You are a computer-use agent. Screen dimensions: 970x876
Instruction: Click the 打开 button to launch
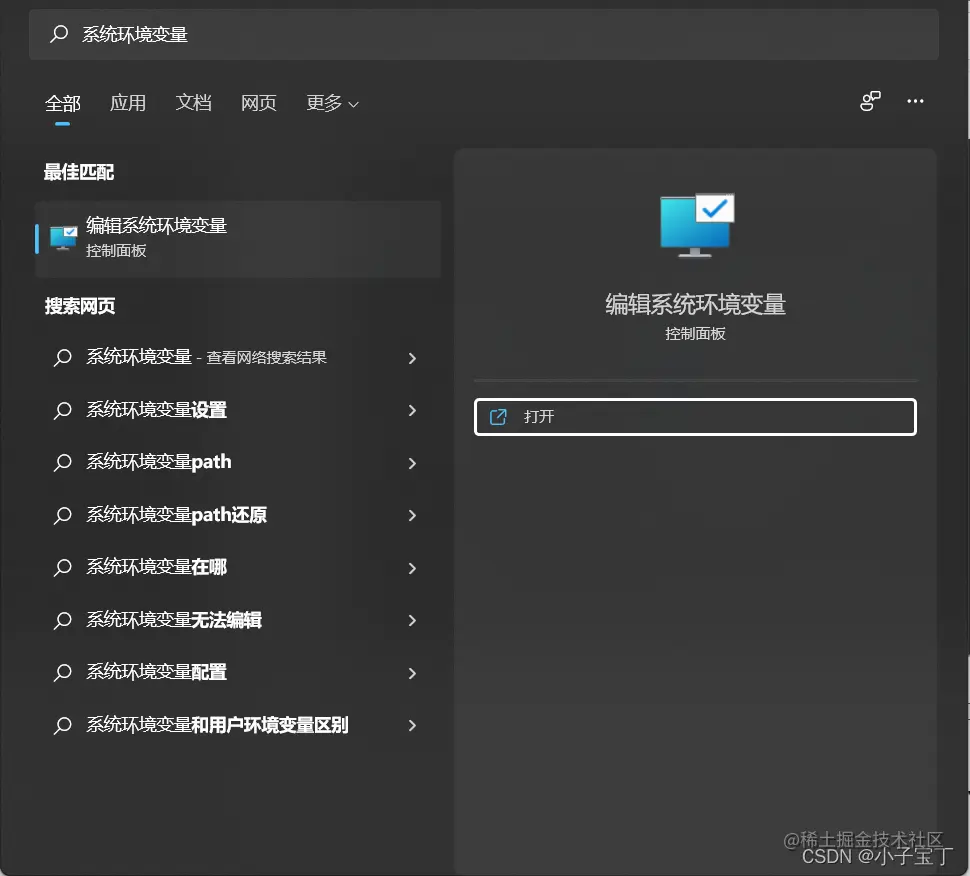(694, 417)
